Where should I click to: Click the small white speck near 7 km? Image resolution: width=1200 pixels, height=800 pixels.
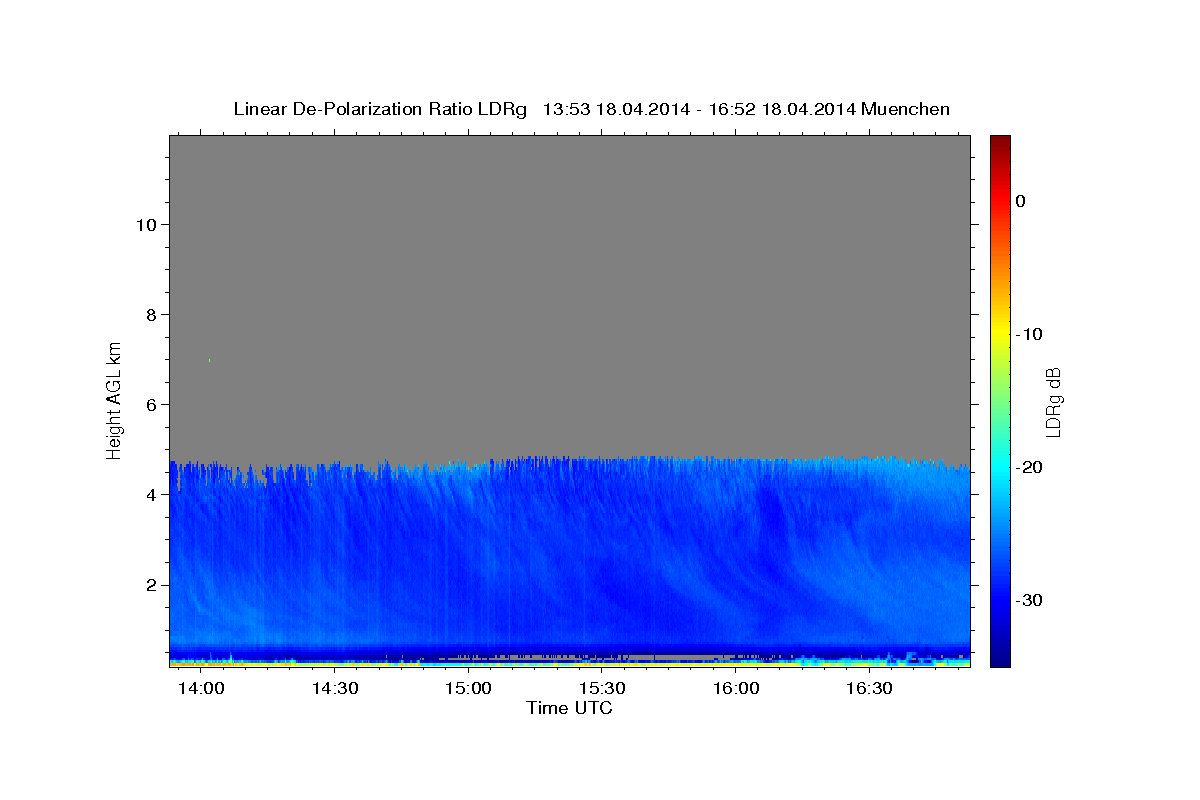pyautogui.click(x=209, y=360)
